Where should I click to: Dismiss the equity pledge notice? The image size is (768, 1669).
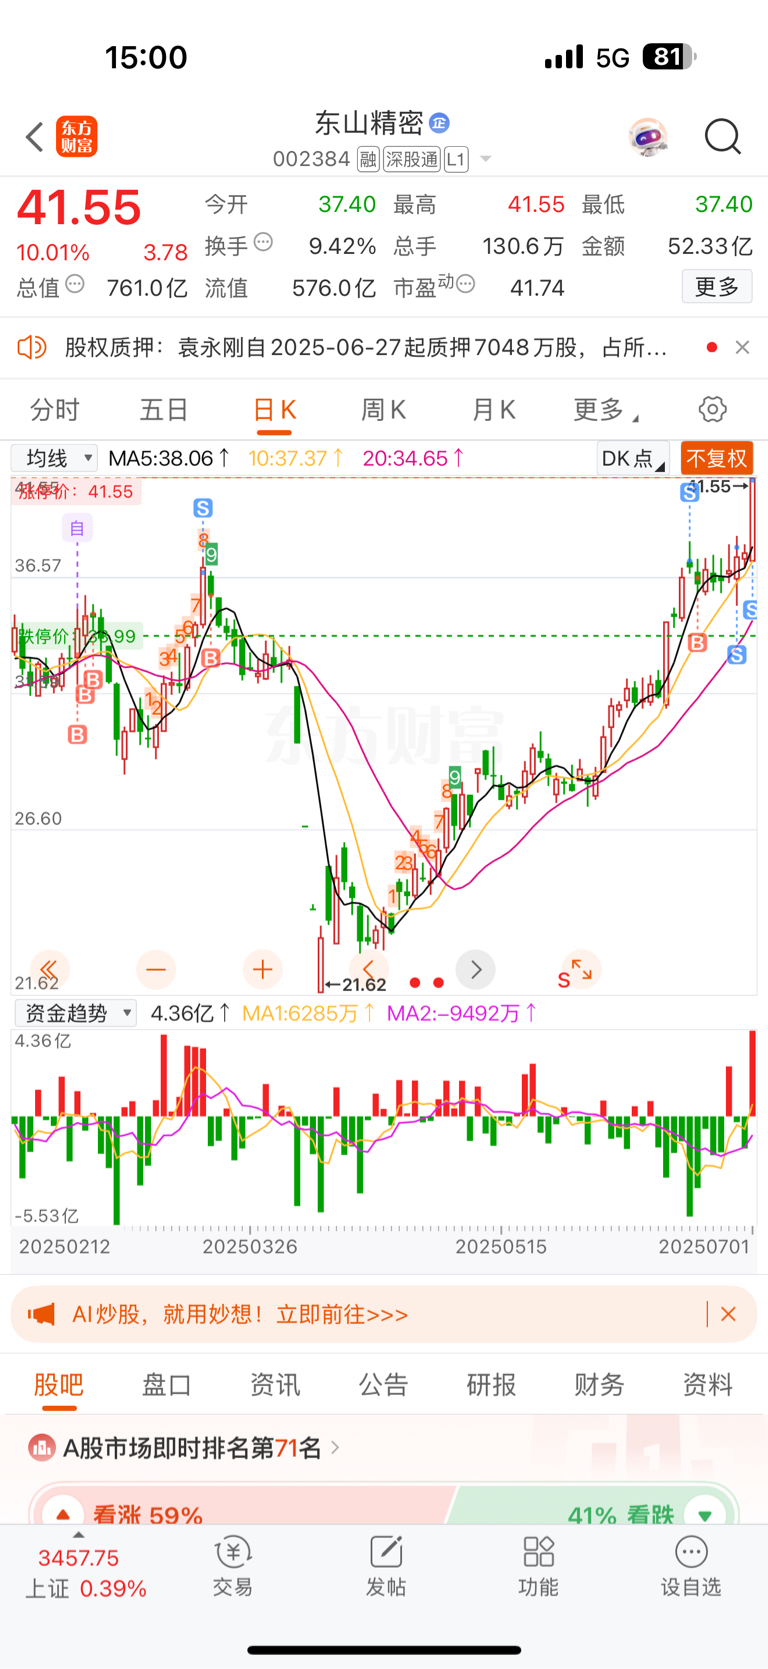(742, 347)
